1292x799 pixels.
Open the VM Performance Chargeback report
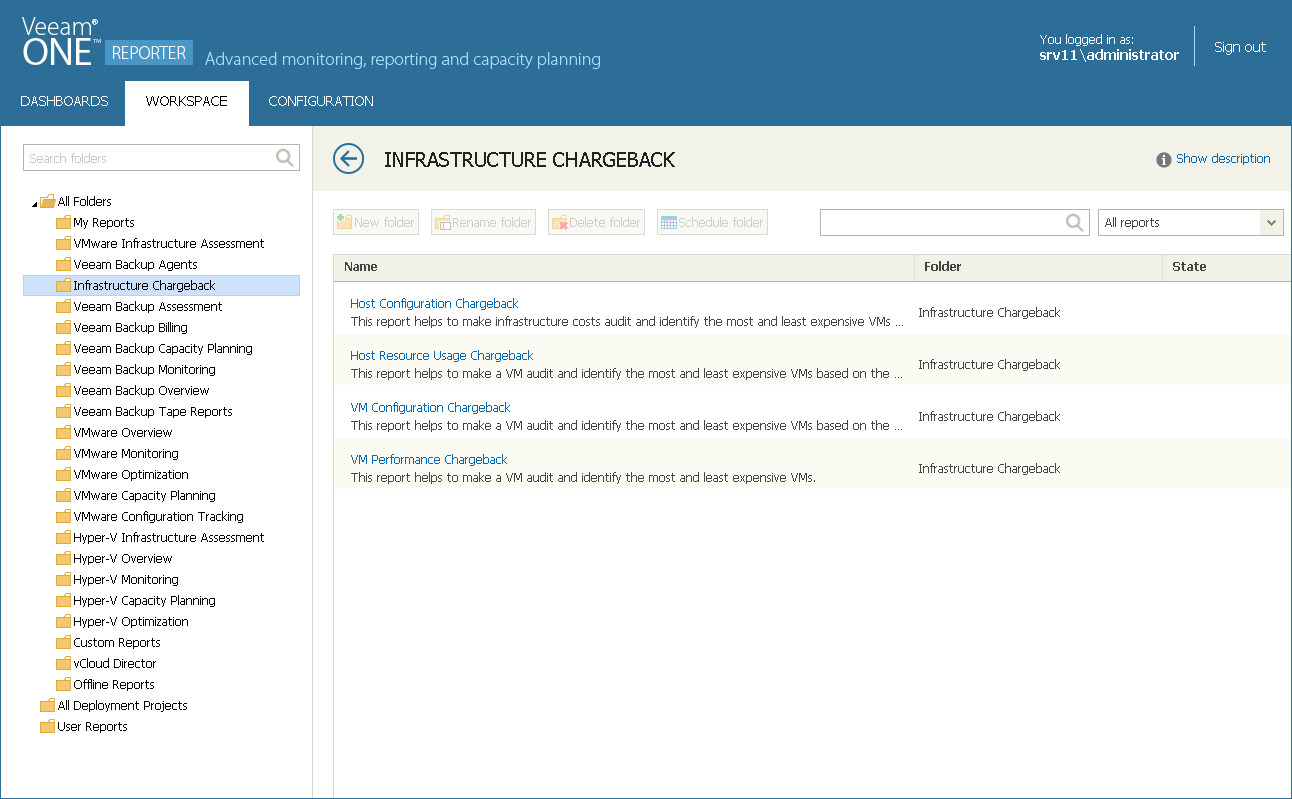429,459
